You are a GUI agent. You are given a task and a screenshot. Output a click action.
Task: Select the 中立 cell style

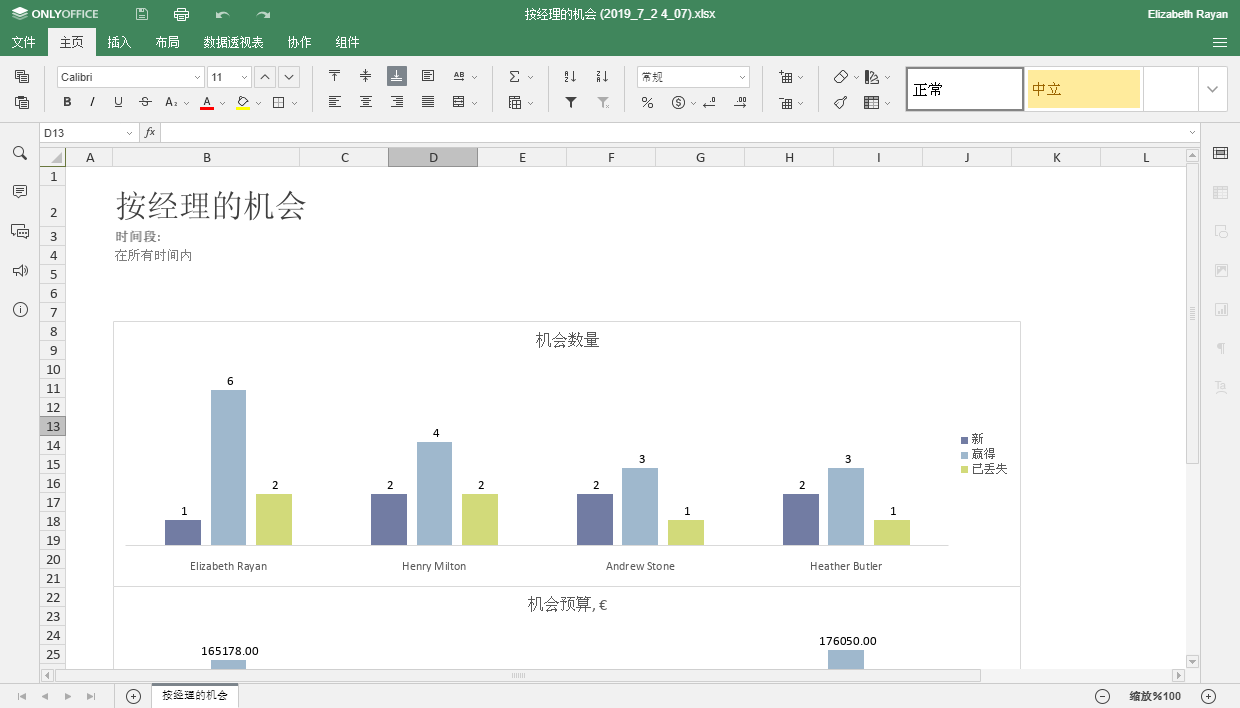click(1083, 89)
